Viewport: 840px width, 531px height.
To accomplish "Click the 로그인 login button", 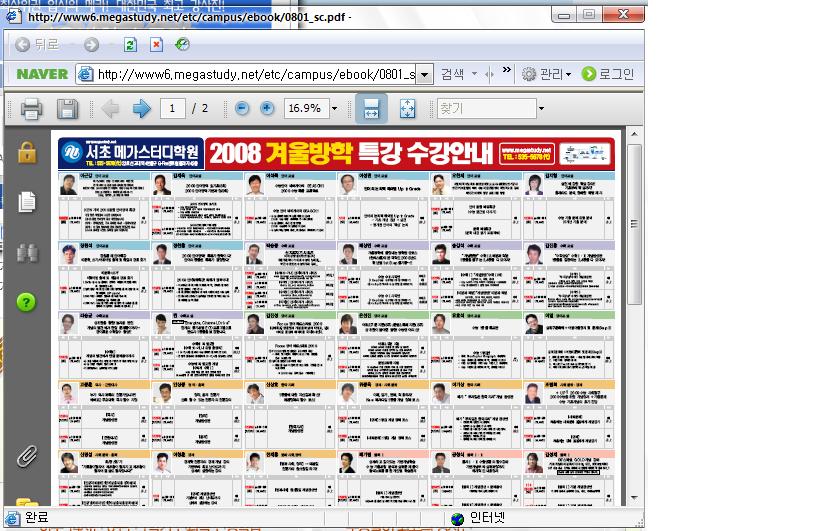I will click(608, 74).
